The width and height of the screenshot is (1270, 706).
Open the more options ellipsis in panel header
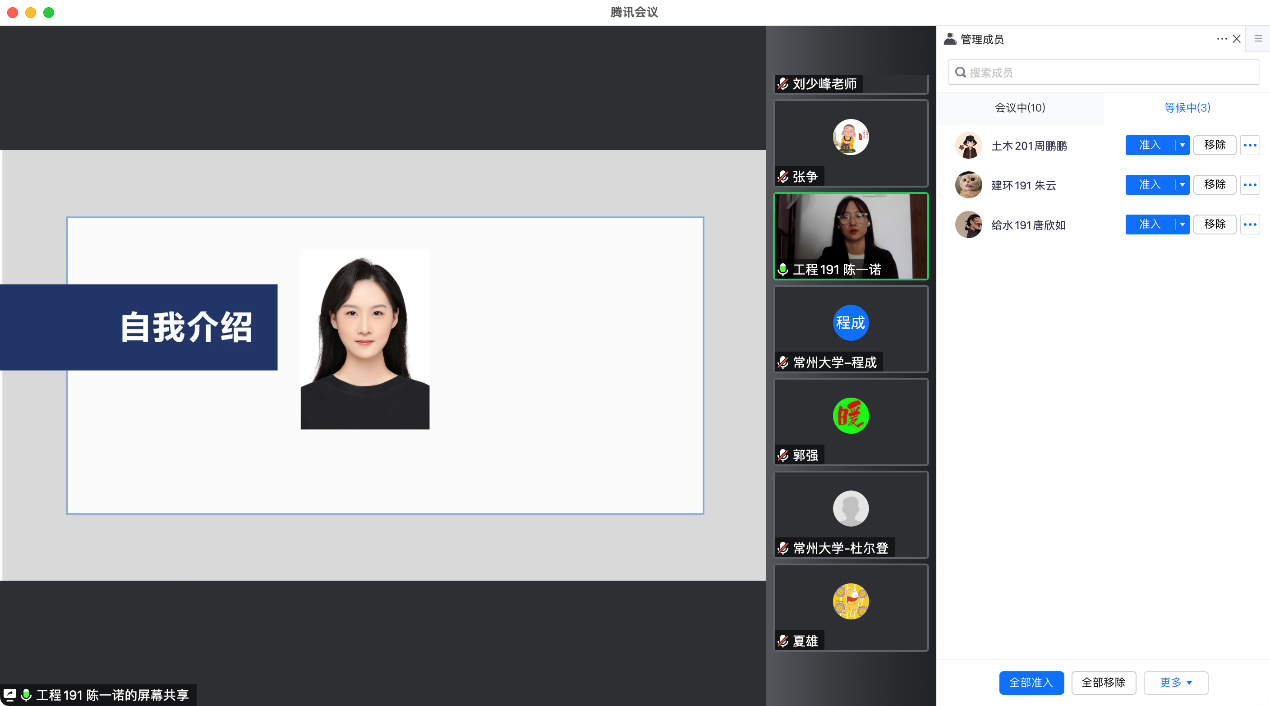pos(1221,39)
